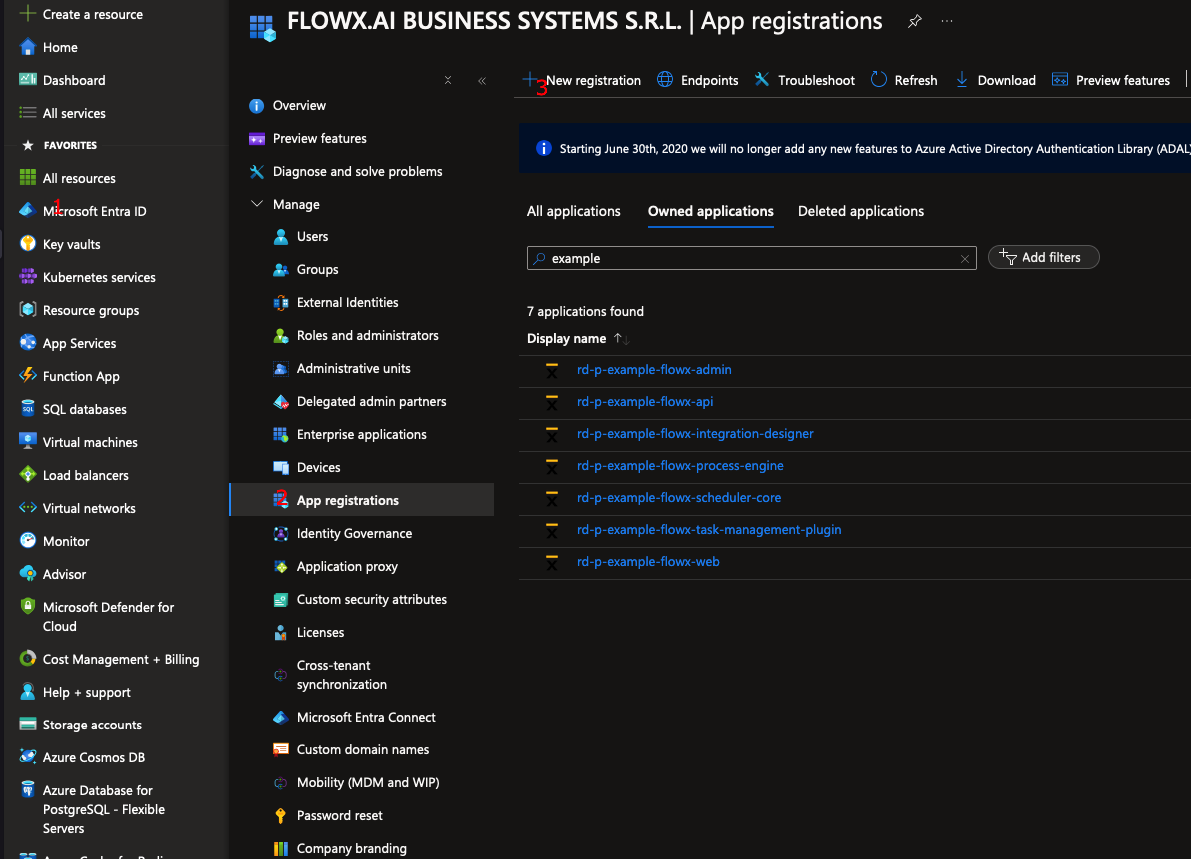Image resolution: width=1191 pixels, height=859 pixels.
Task: Open the more options ellipsis in header
Action: [946, 21]
